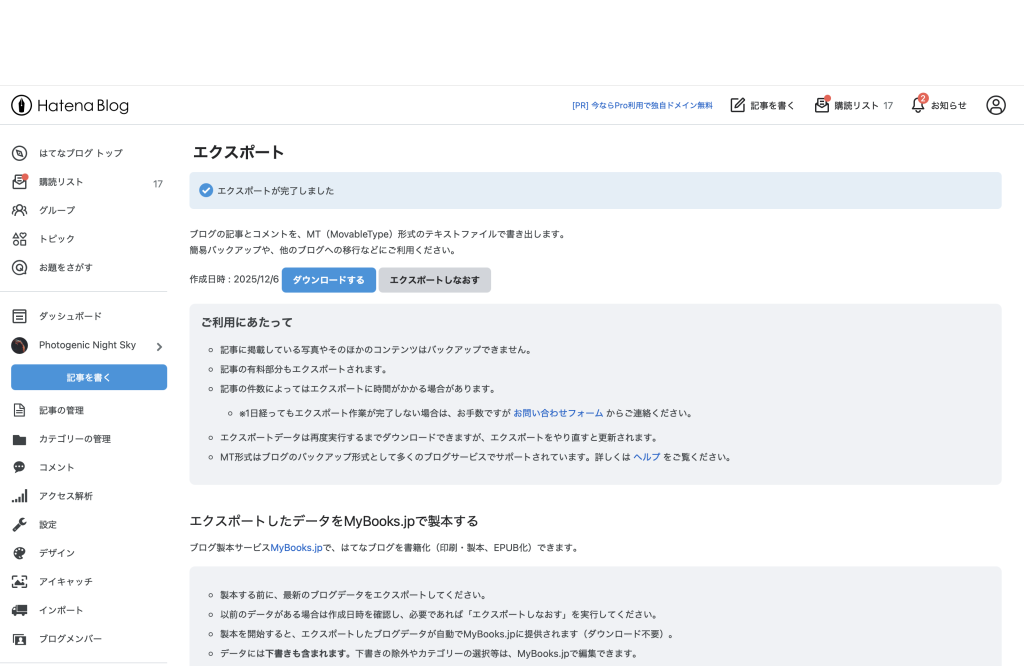Click the blue 記事を書く sidebar button
Viewport: 1024px width, 666px height.
[89, 377]
